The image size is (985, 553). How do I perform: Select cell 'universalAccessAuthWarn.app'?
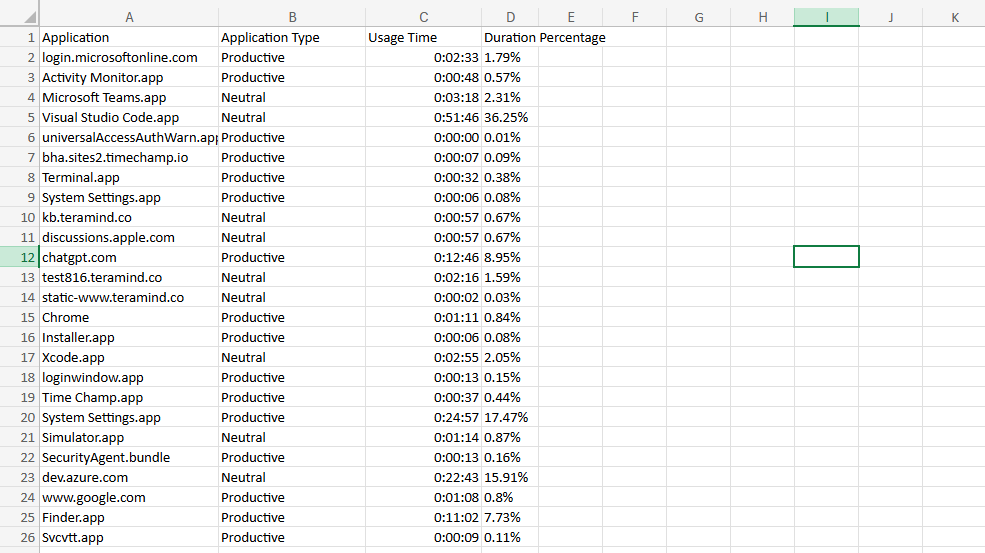click(129, 137)
